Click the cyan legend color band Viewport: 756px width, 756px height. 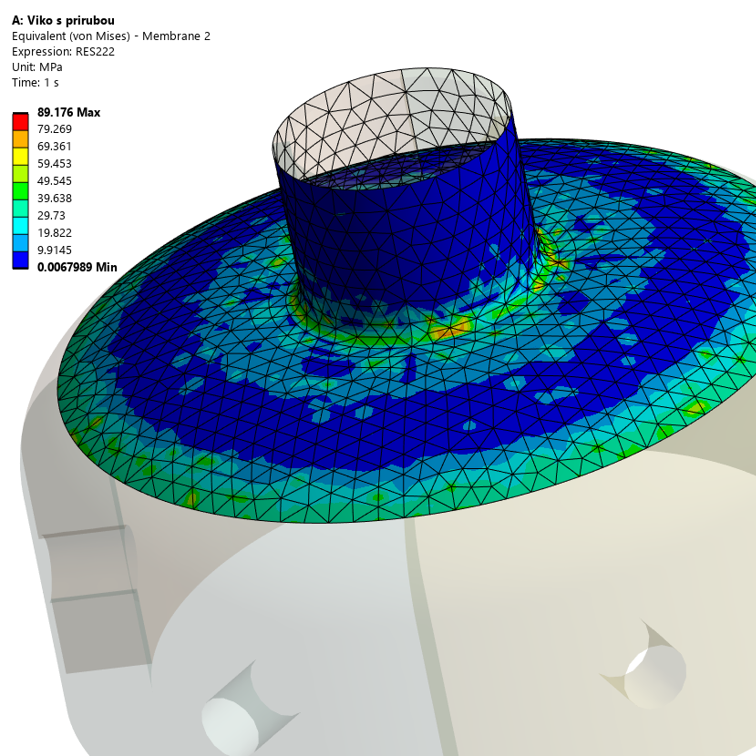[20, 225]
